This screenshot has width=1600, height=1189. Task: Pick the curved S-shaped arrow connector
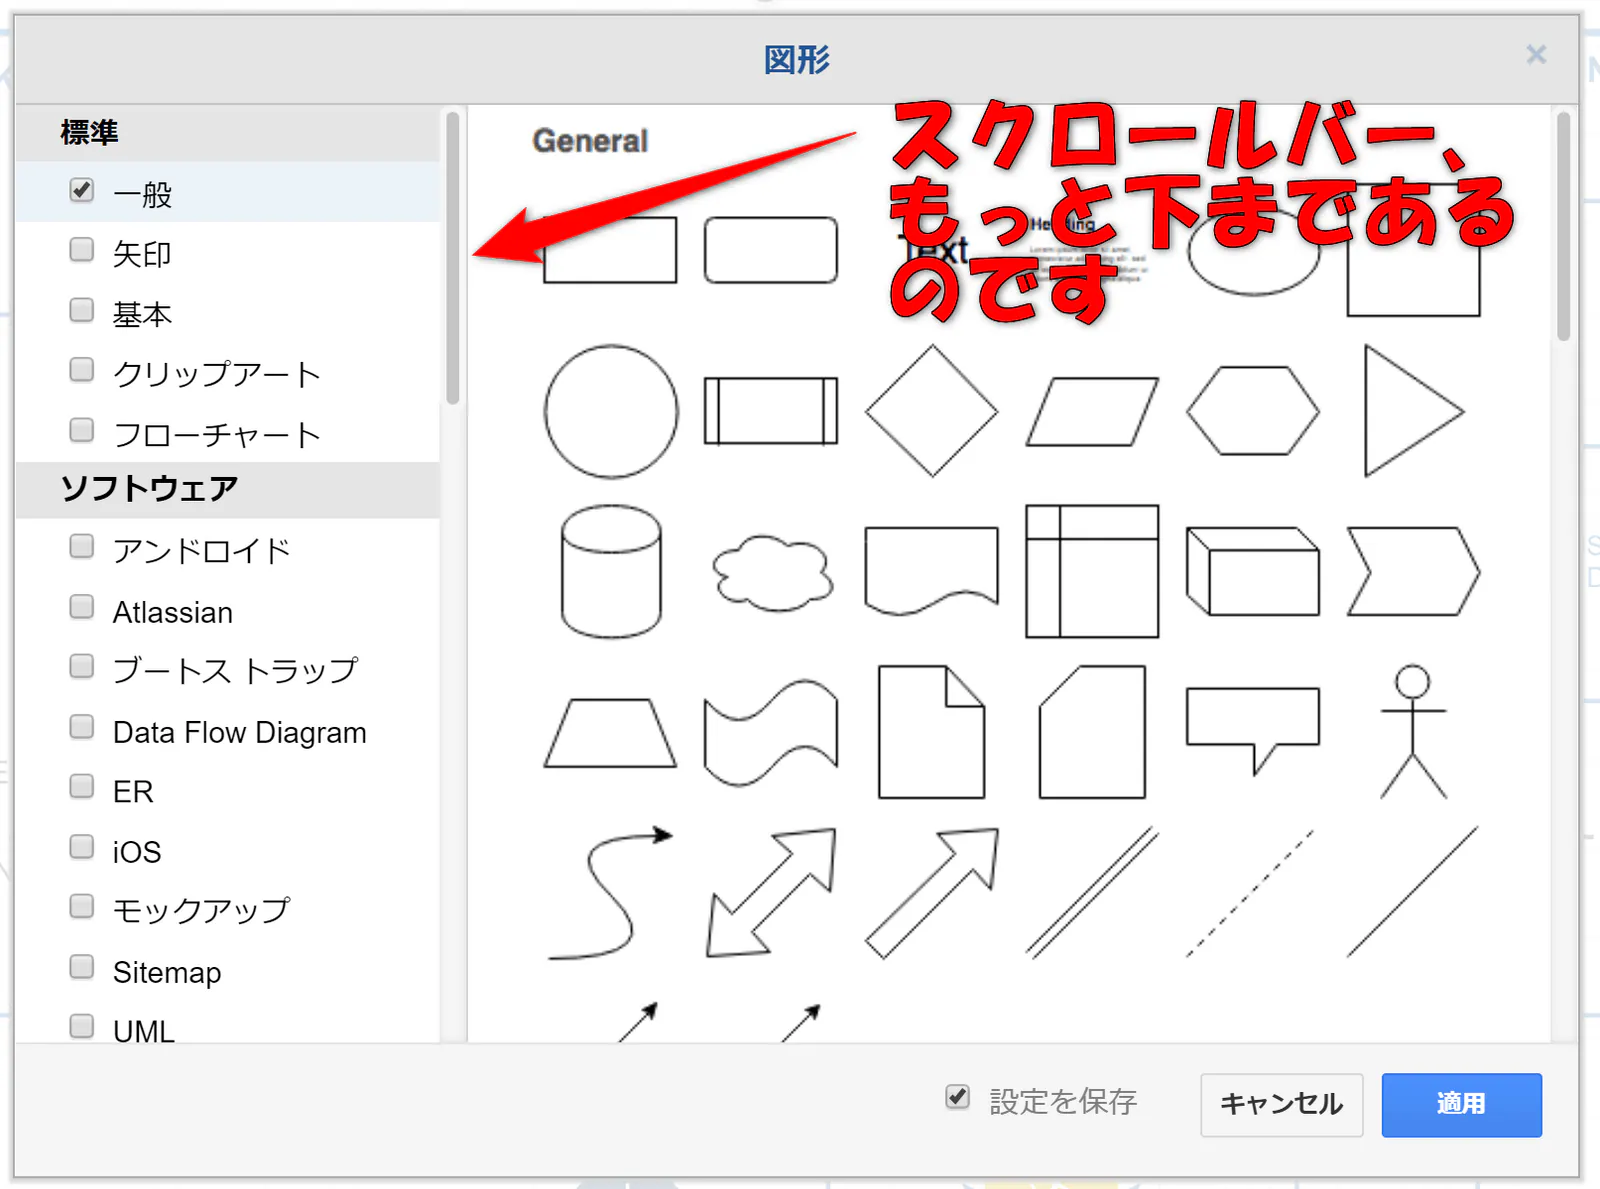click(611, 893)
